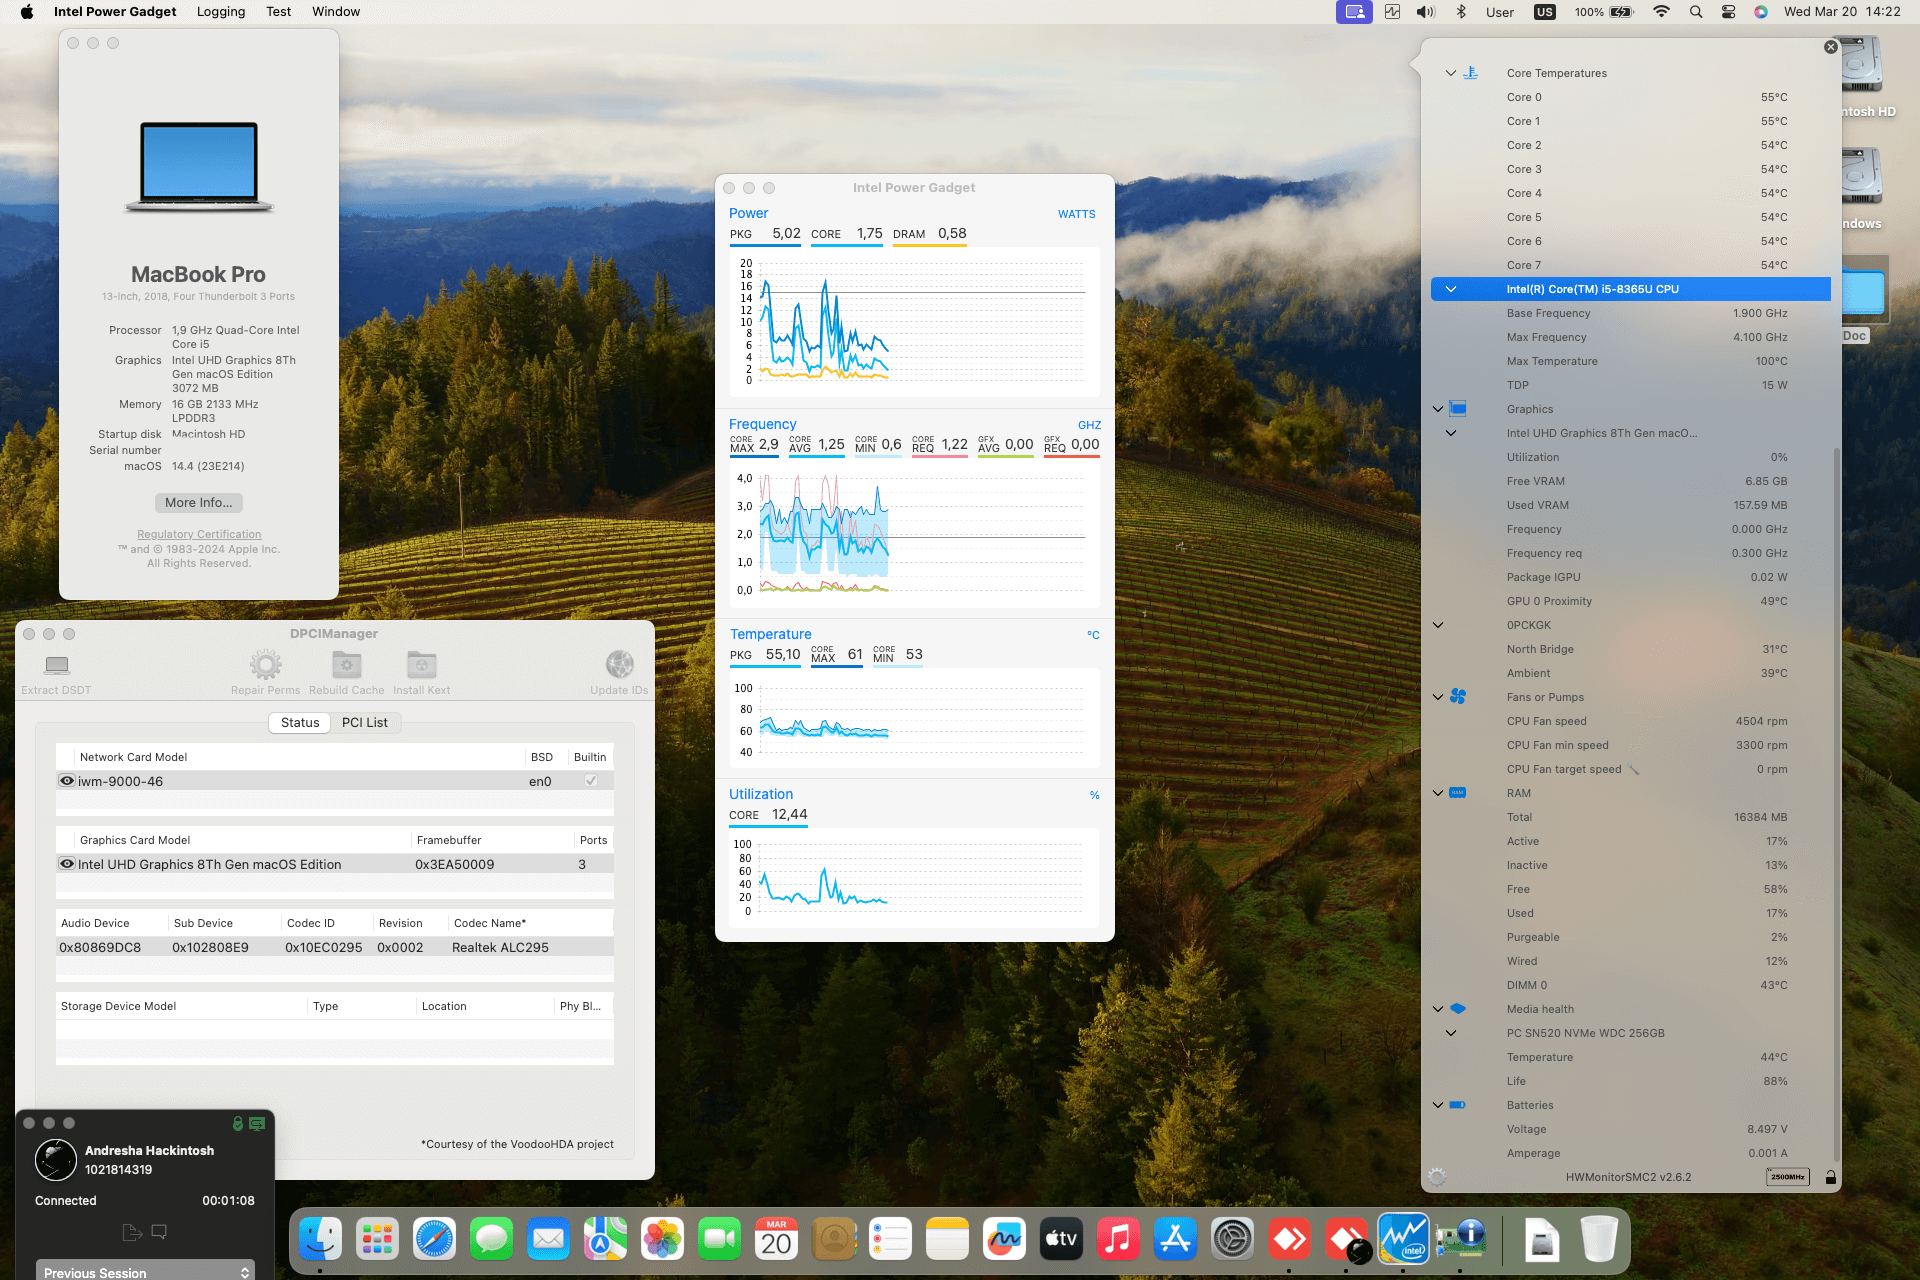Click DPCIManager card icon in the Dock
Screen dimensions: 1920x1280
pos(1460,1240)
